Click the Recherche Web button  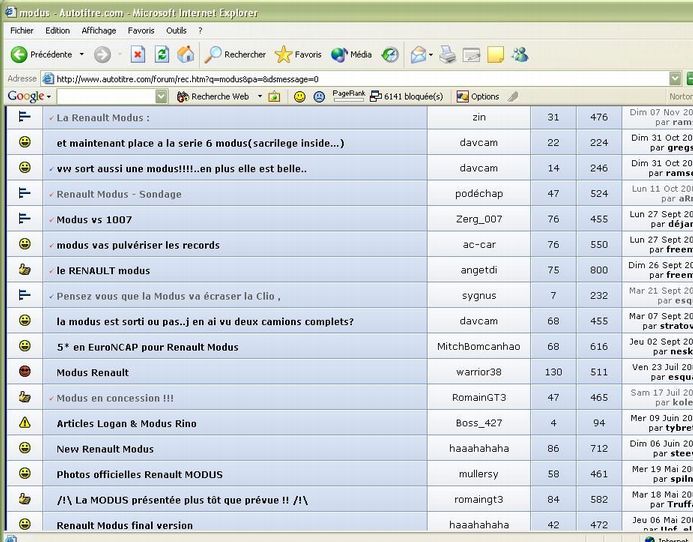point(213,96)
